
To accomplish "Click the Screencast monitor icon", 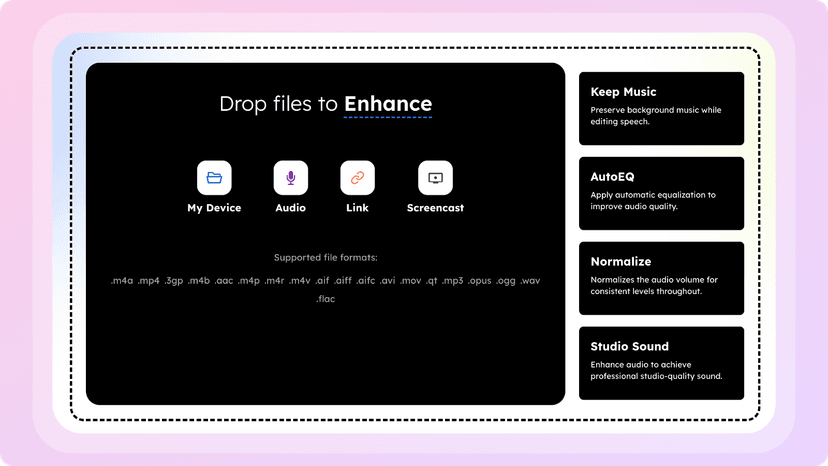I will point(435,178).
